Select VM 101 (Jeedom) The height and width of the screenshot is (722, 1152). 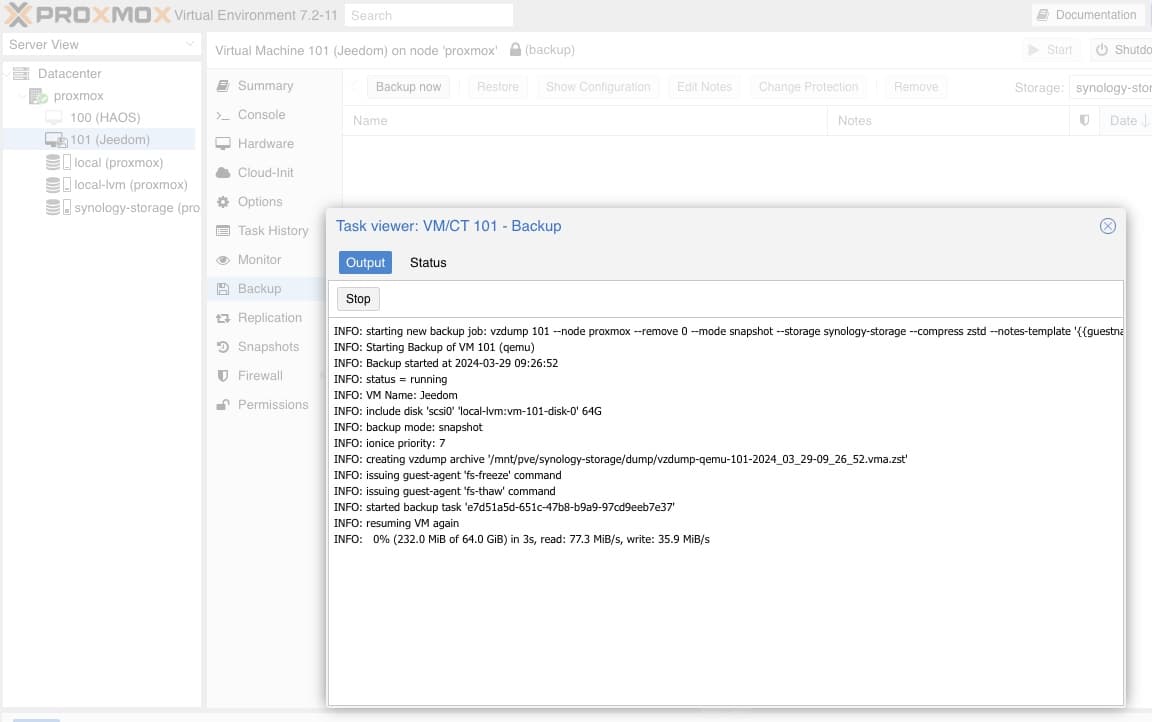[109, 140]
